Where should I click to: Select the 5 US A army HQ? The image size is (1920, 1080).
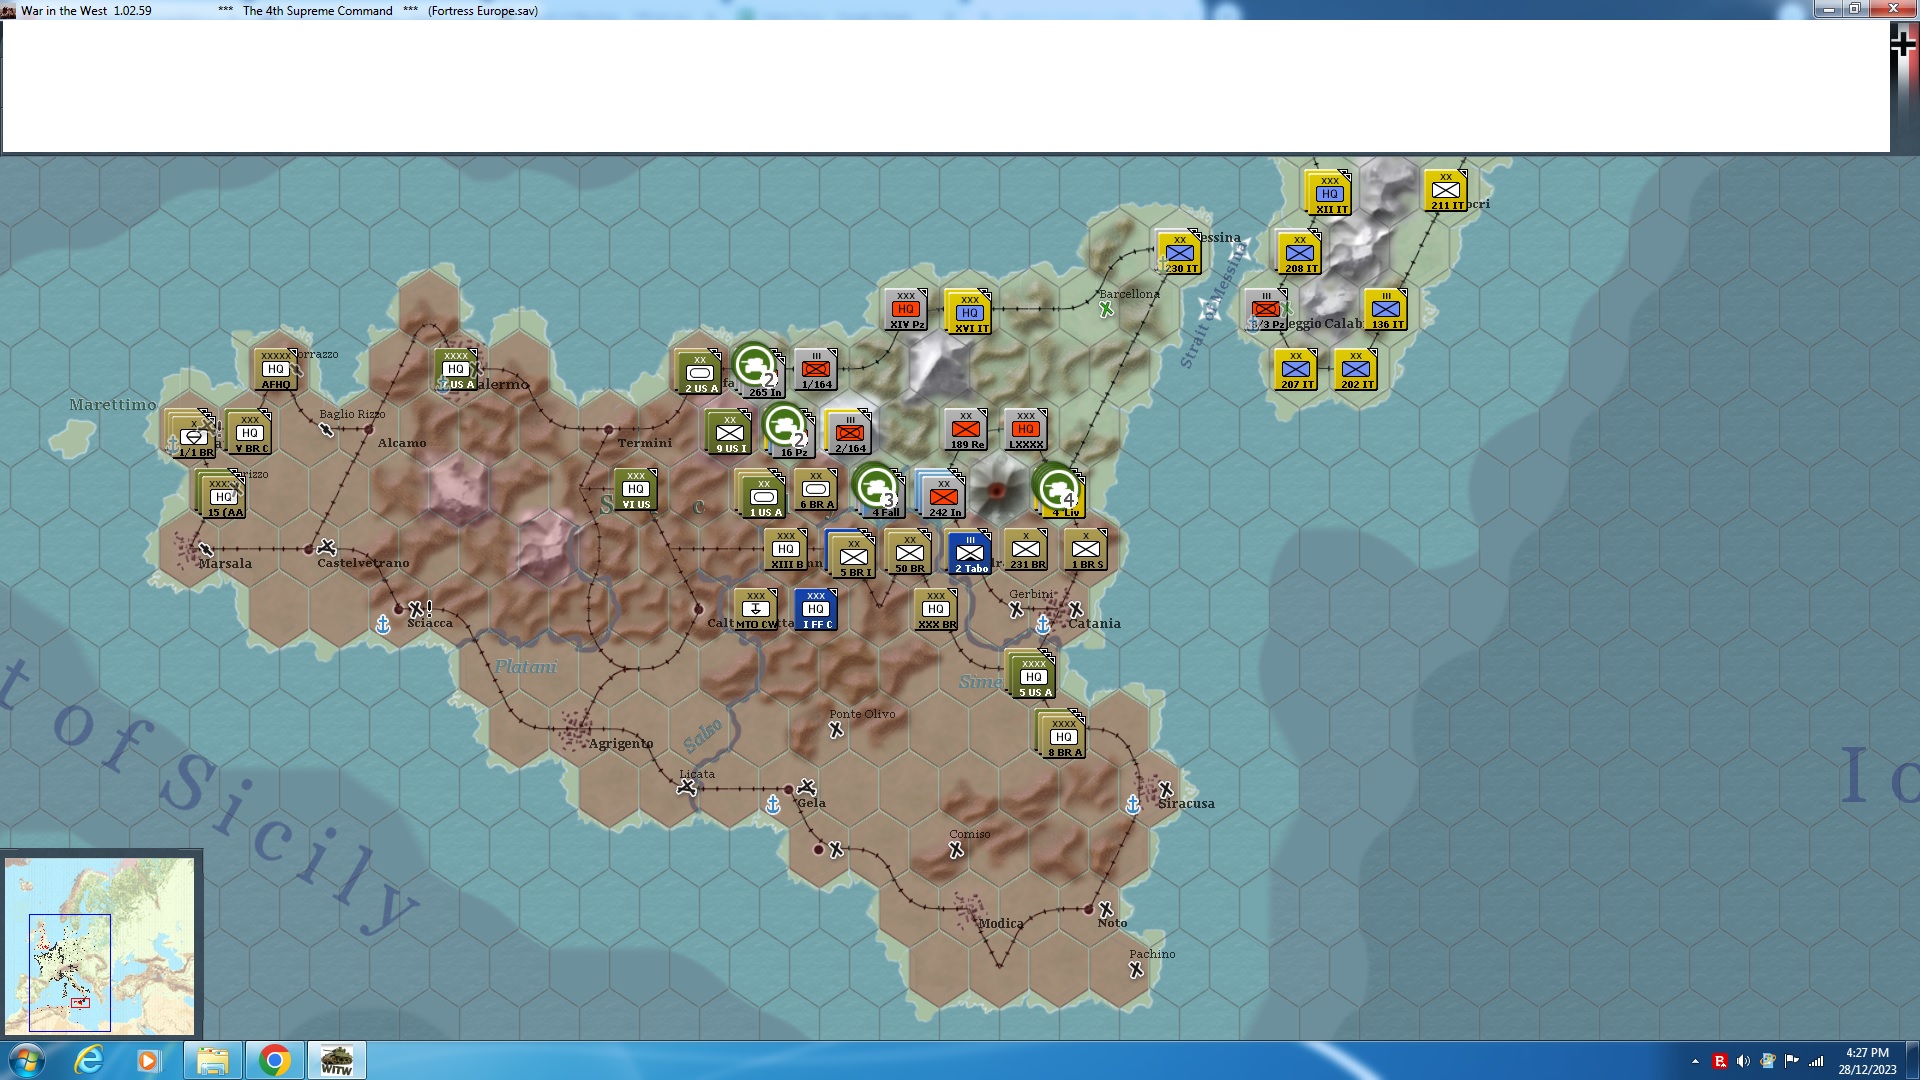tap(1033, 677)
